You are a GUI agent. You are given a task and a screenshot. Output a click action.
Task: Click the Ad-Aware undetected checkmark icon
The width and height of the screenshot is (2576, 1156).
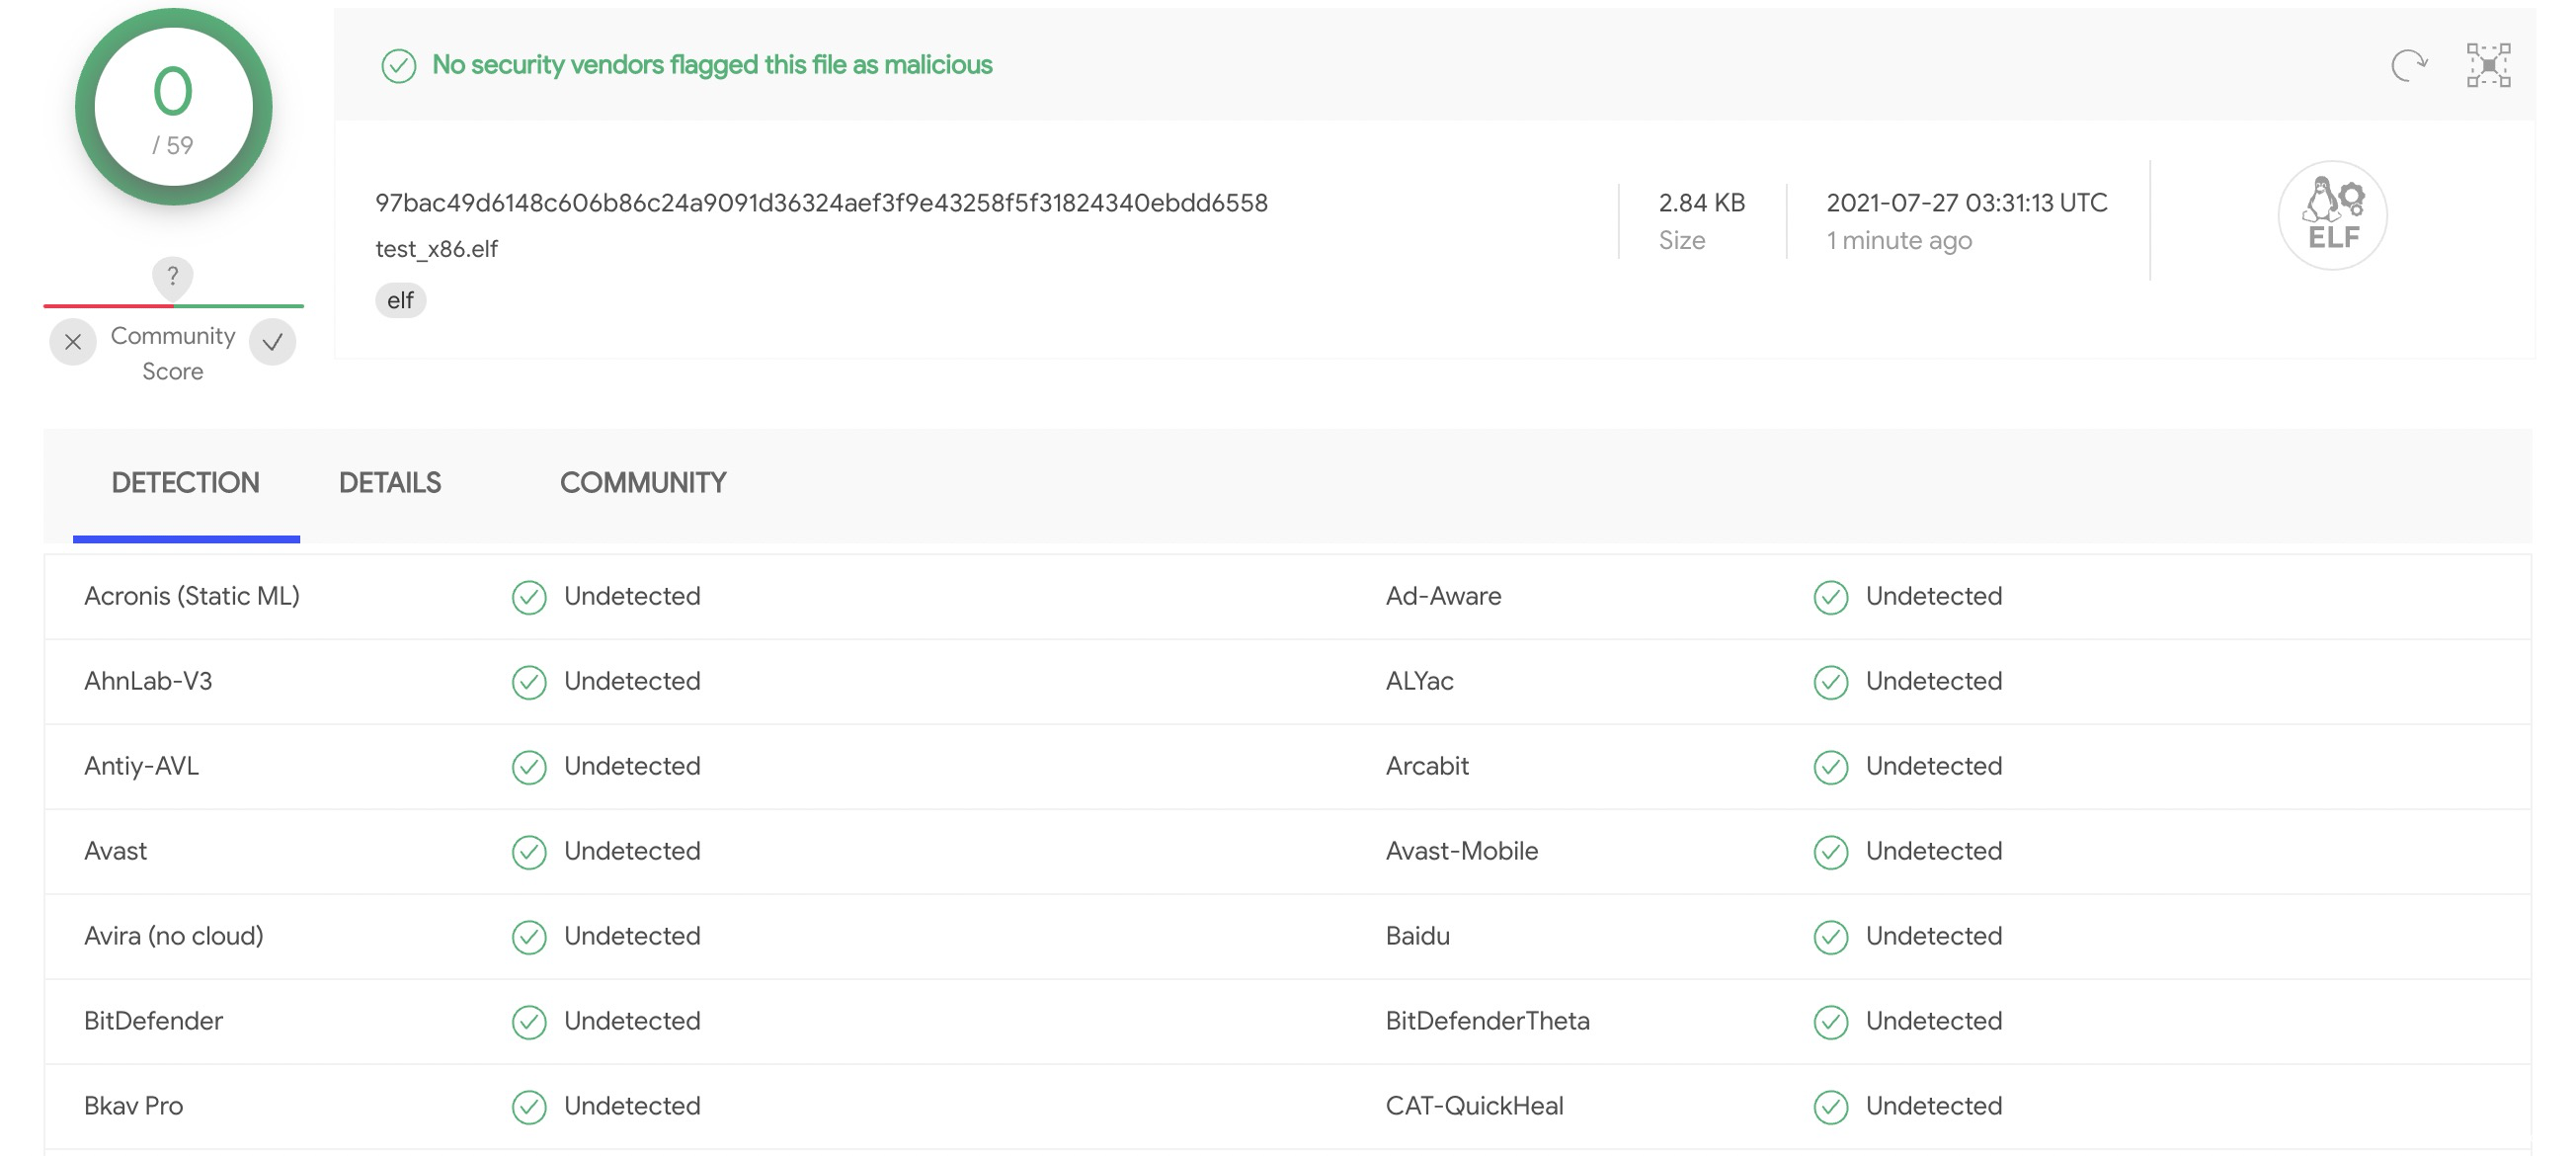pyautogui.click(x=1830, y=597)
